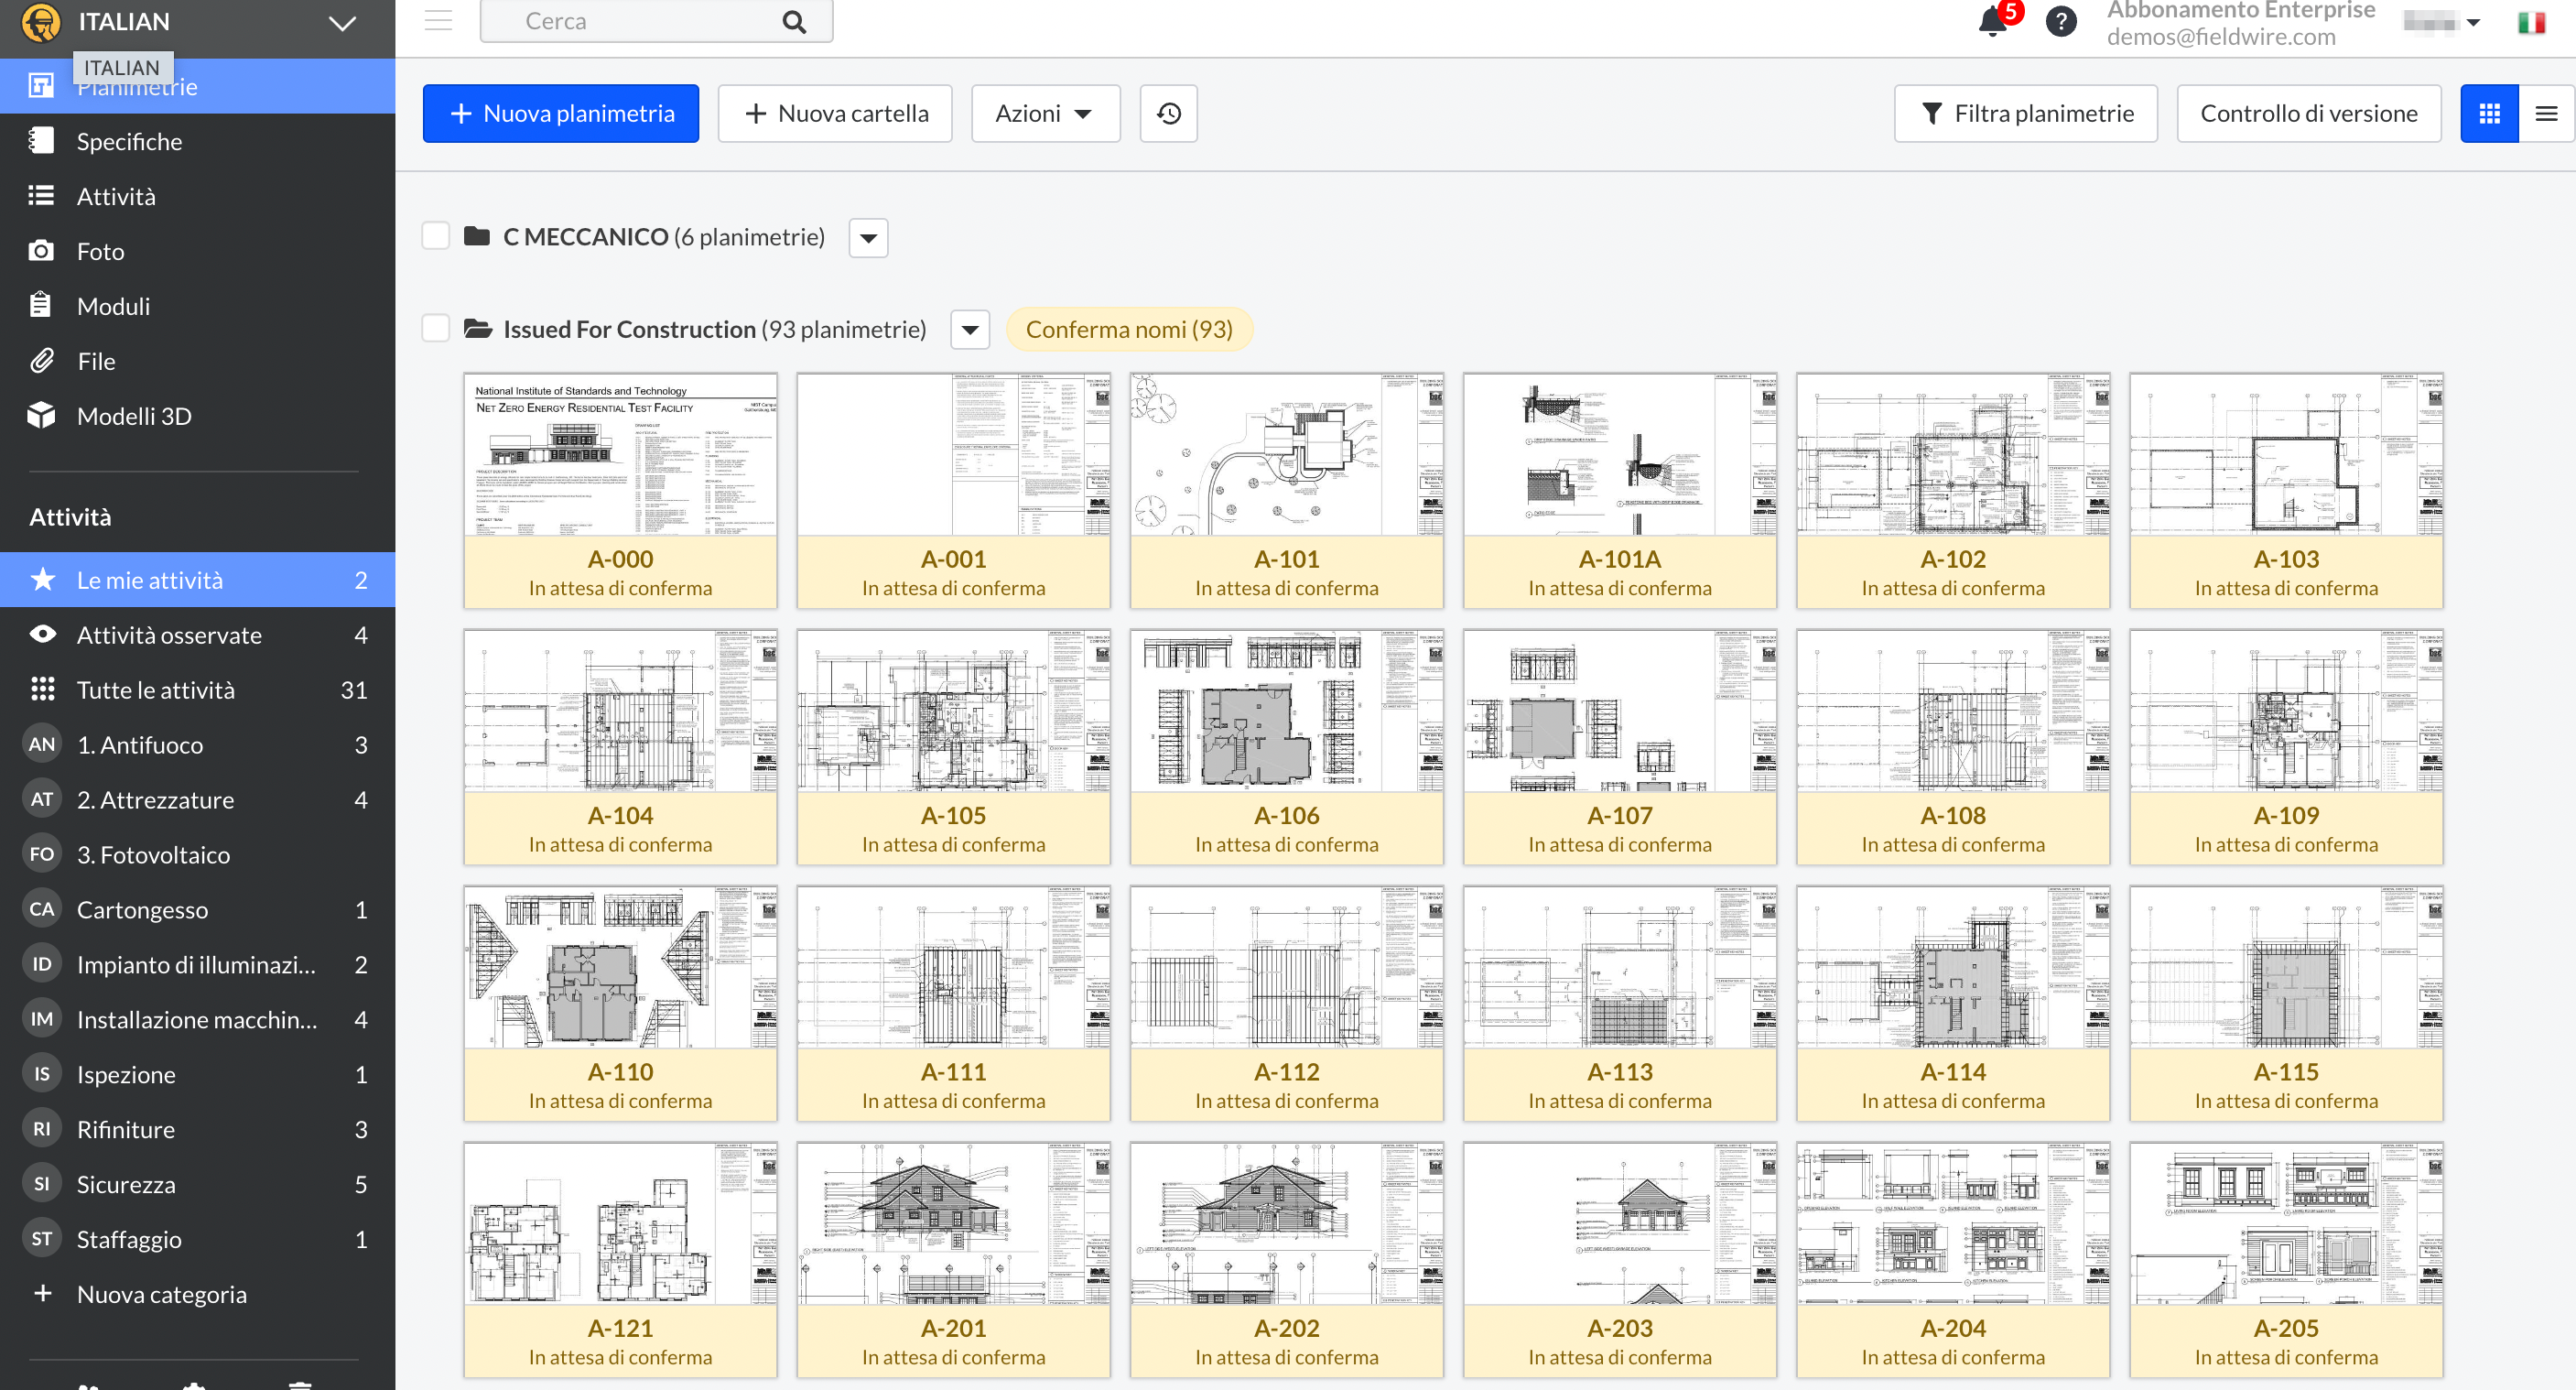Expand the ITALIAN project chevron
This screenshot has width=2576, height=1390.
tap(342, 23)
